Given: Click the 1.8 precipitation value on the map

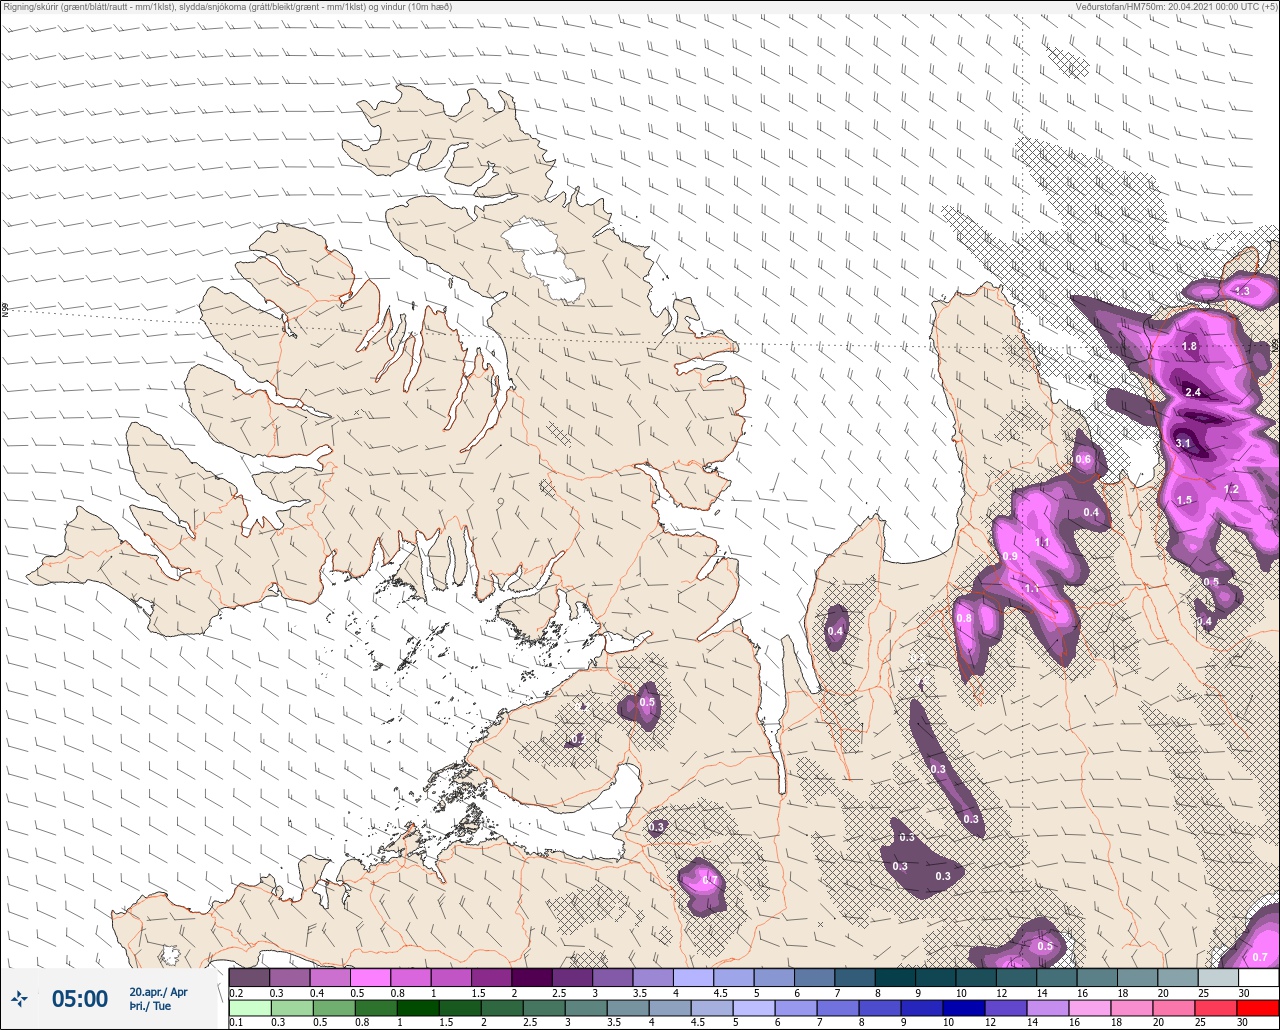Looking at the screenshot, I should pyautogui.click(x=1189, y=346).
